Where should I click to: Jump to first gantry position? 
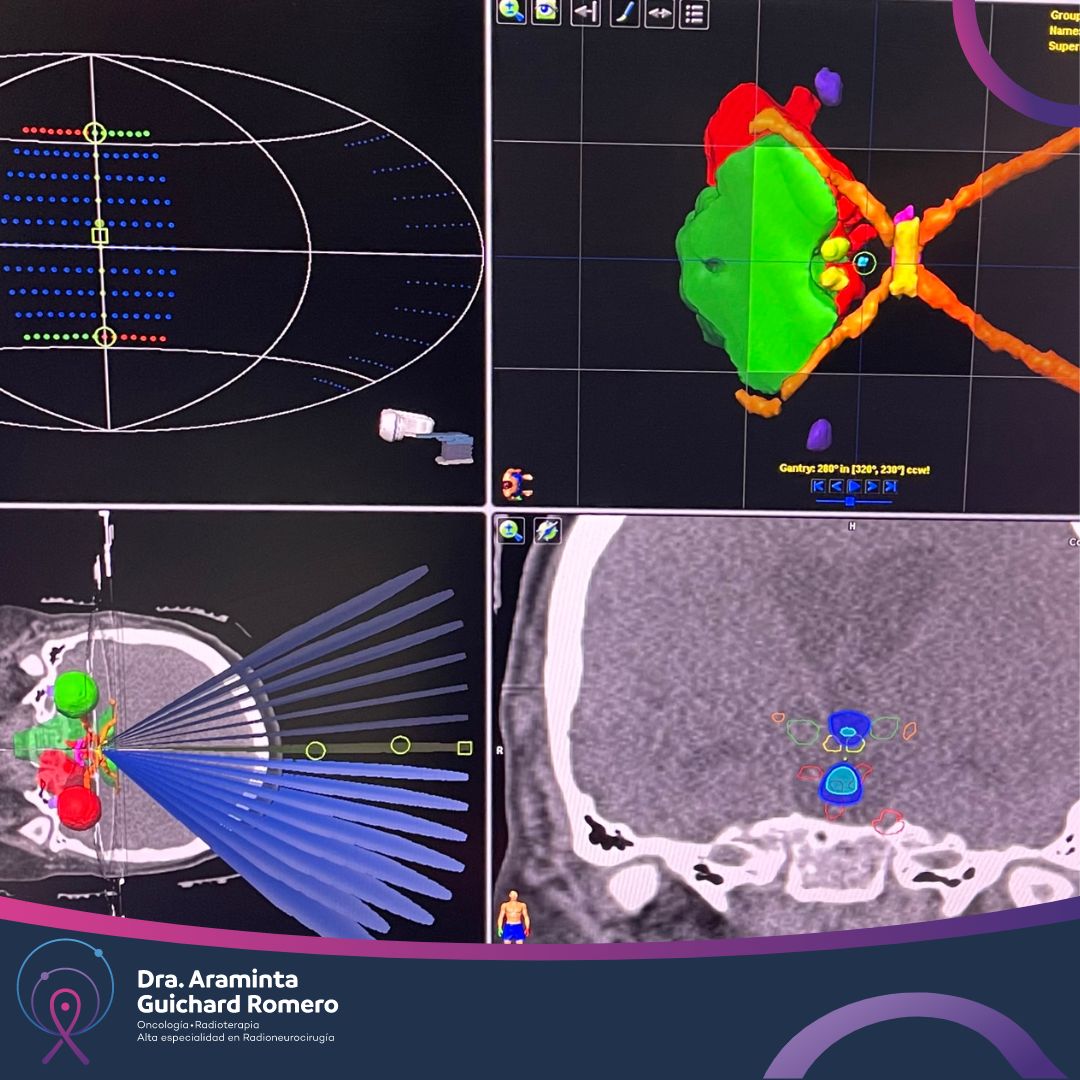[819, 486]
